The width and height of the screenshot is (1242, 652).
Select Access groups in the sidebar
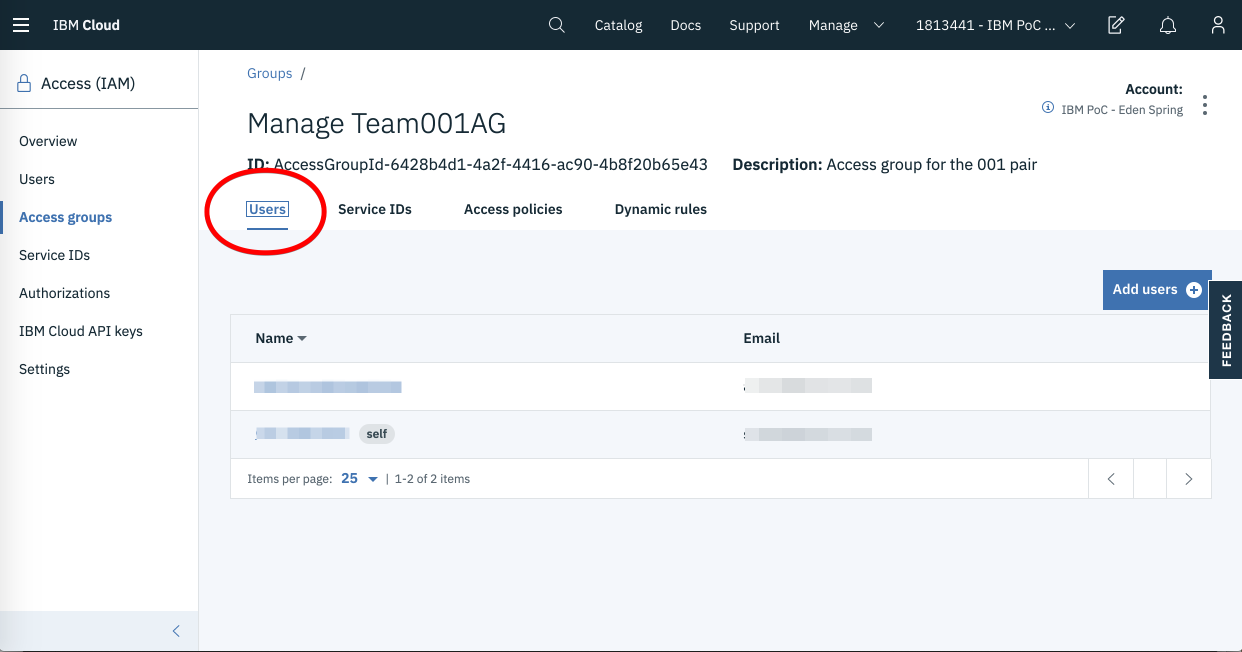pyautogui.click(x=66, y=217)
